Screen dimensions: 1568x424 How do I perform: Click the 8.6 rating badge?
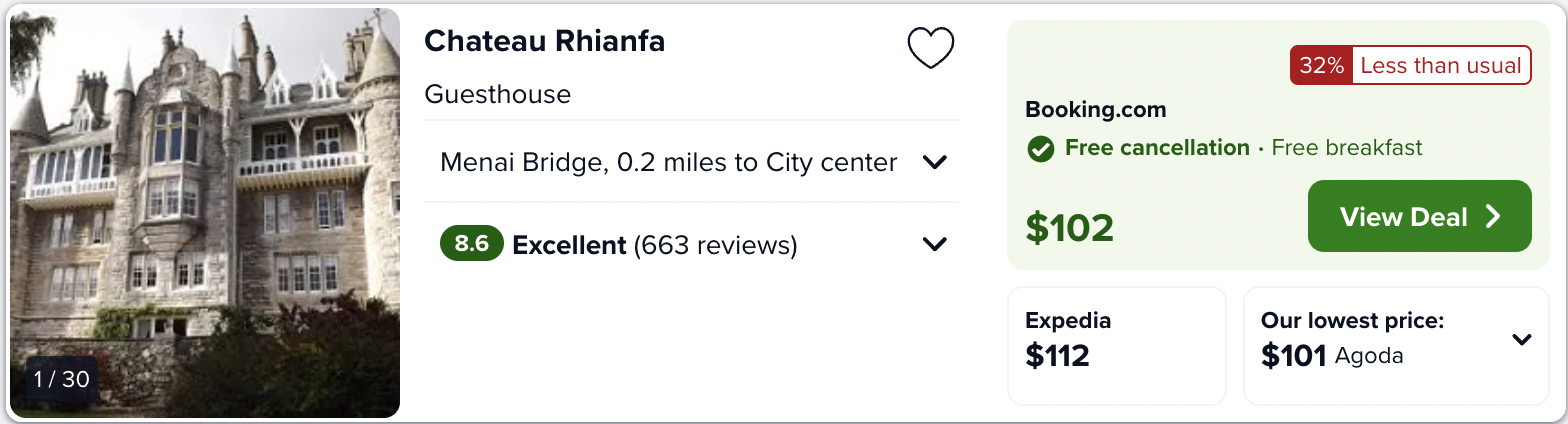[472, 244]
